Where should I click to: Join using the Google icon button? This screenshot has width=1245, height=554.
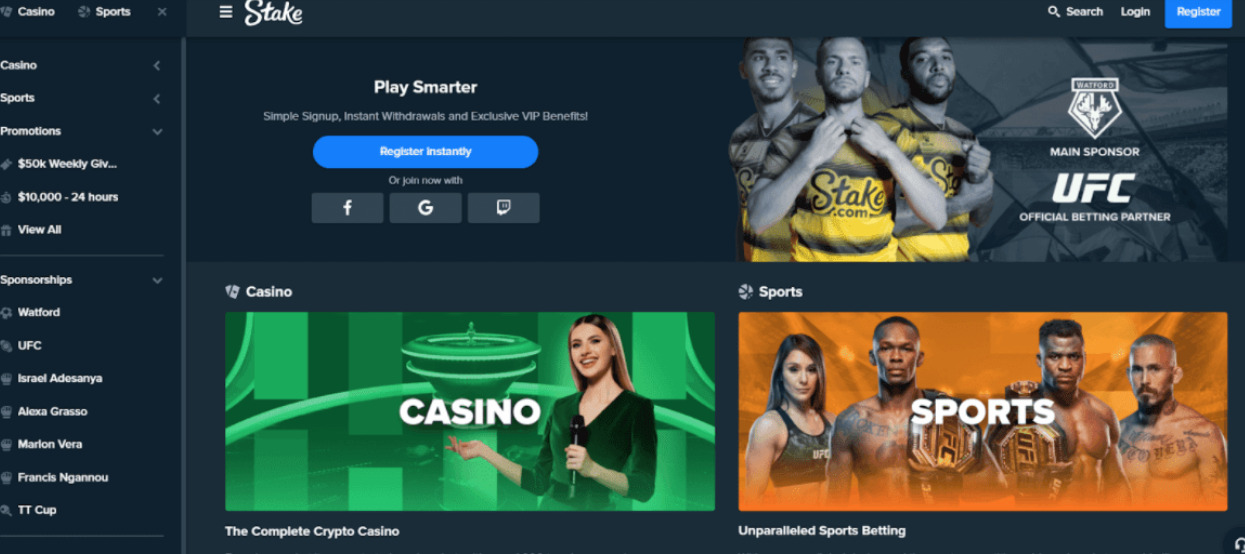tap(425, 208)
